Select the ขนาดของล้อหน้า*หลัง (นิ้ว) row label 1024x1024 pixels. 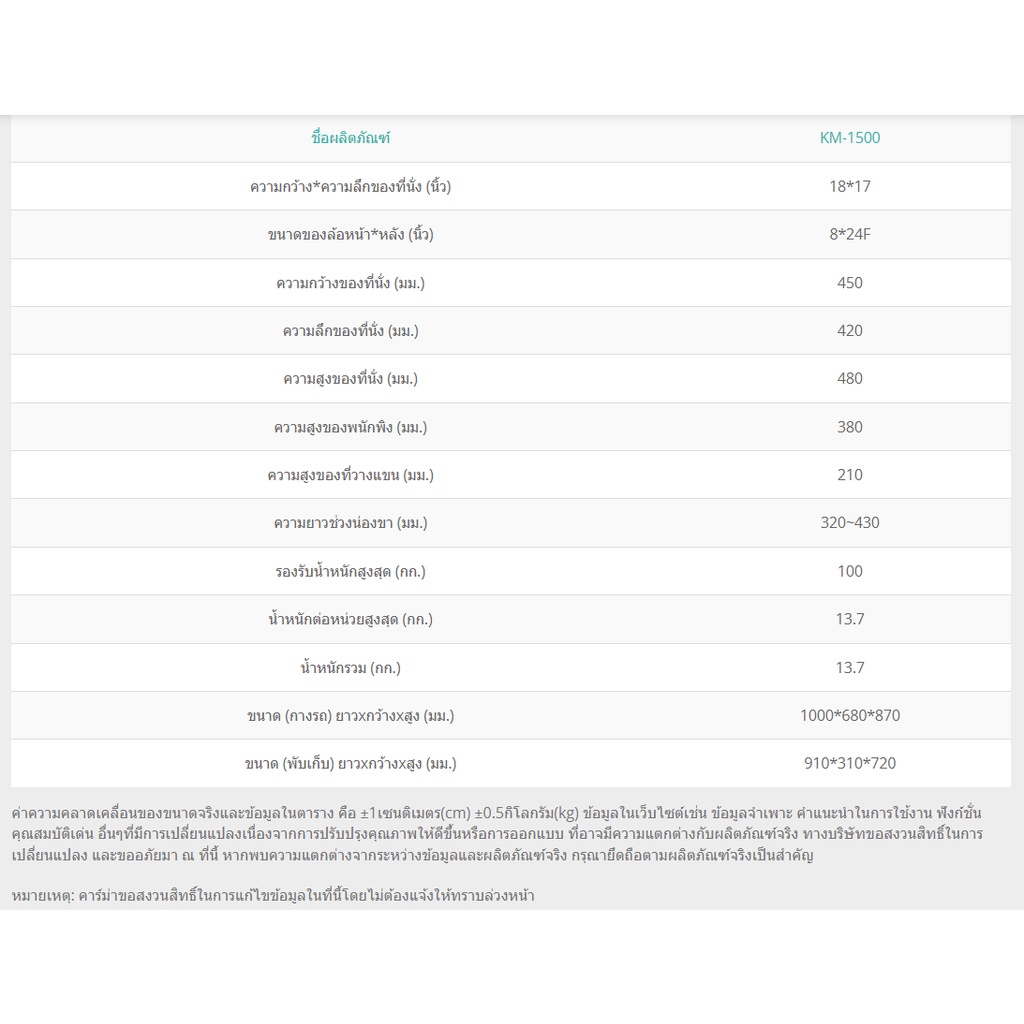coord(351,234)
